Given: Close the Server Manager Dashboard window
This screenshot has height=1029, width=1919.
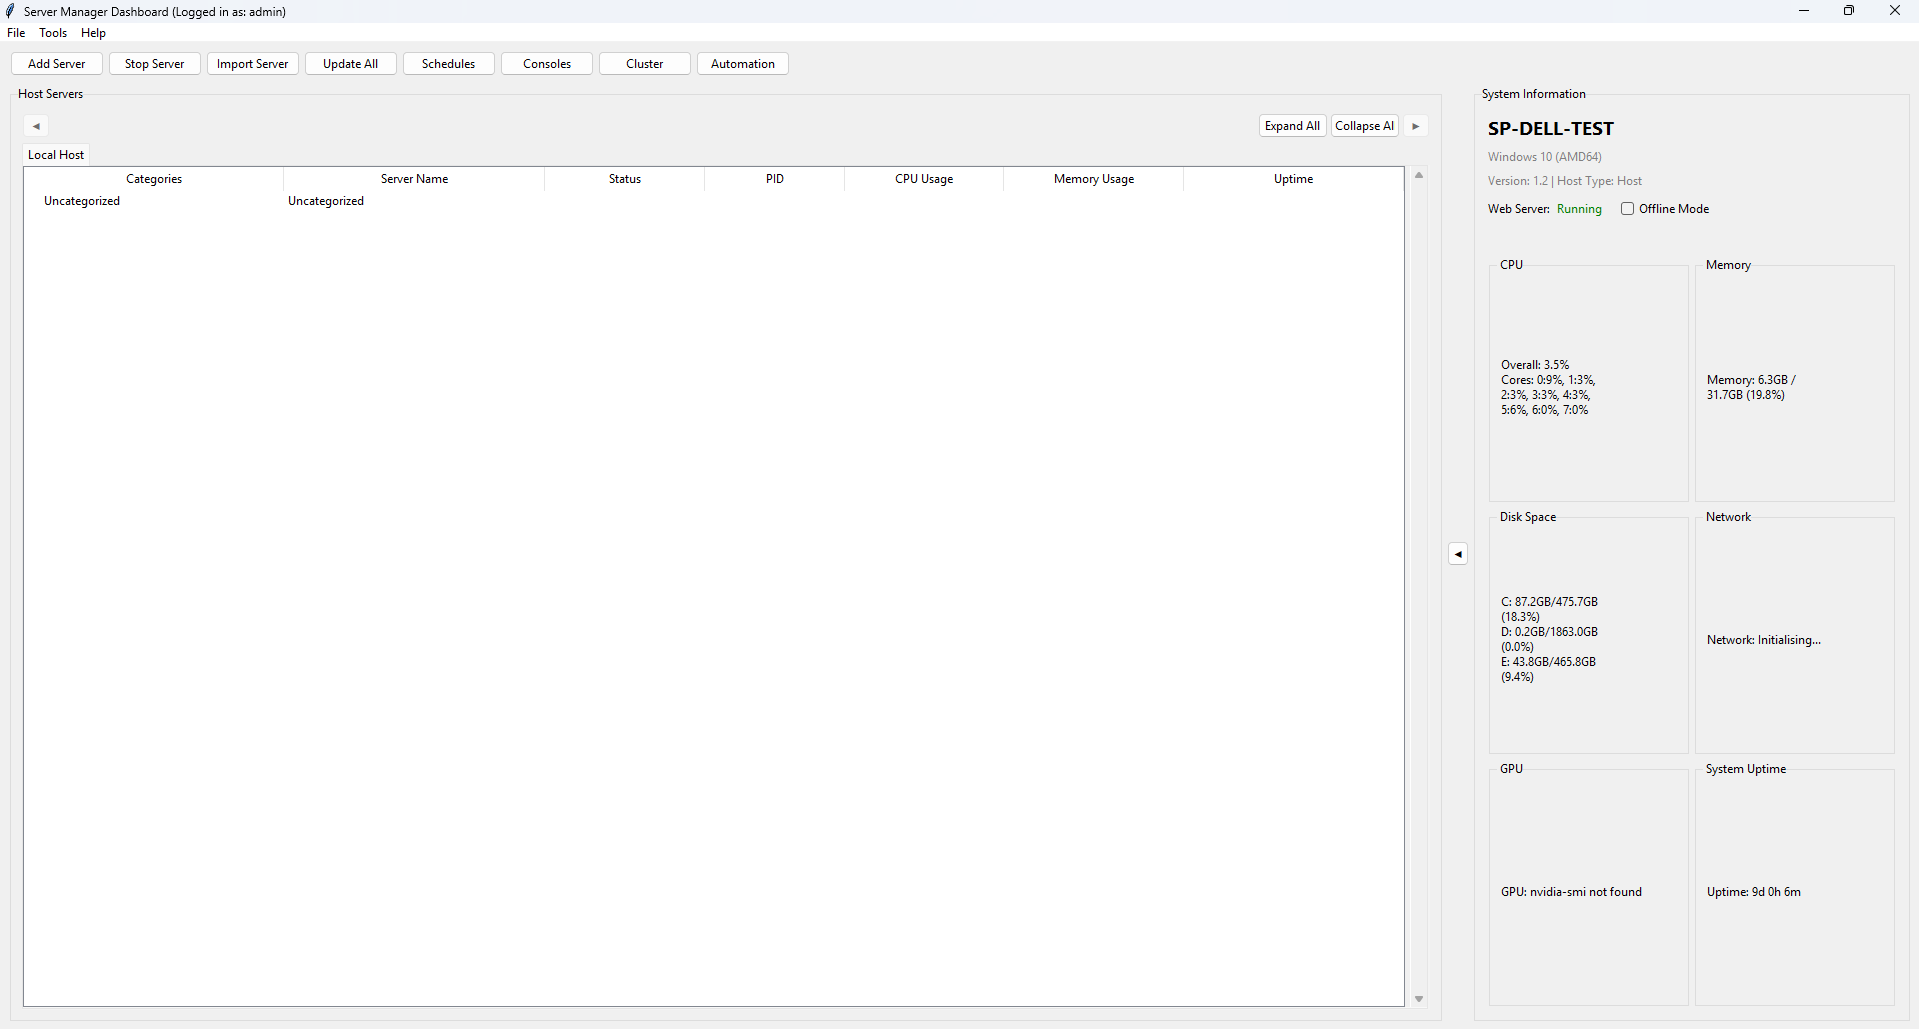Looking at the screenshot, I should point(1895,11).
